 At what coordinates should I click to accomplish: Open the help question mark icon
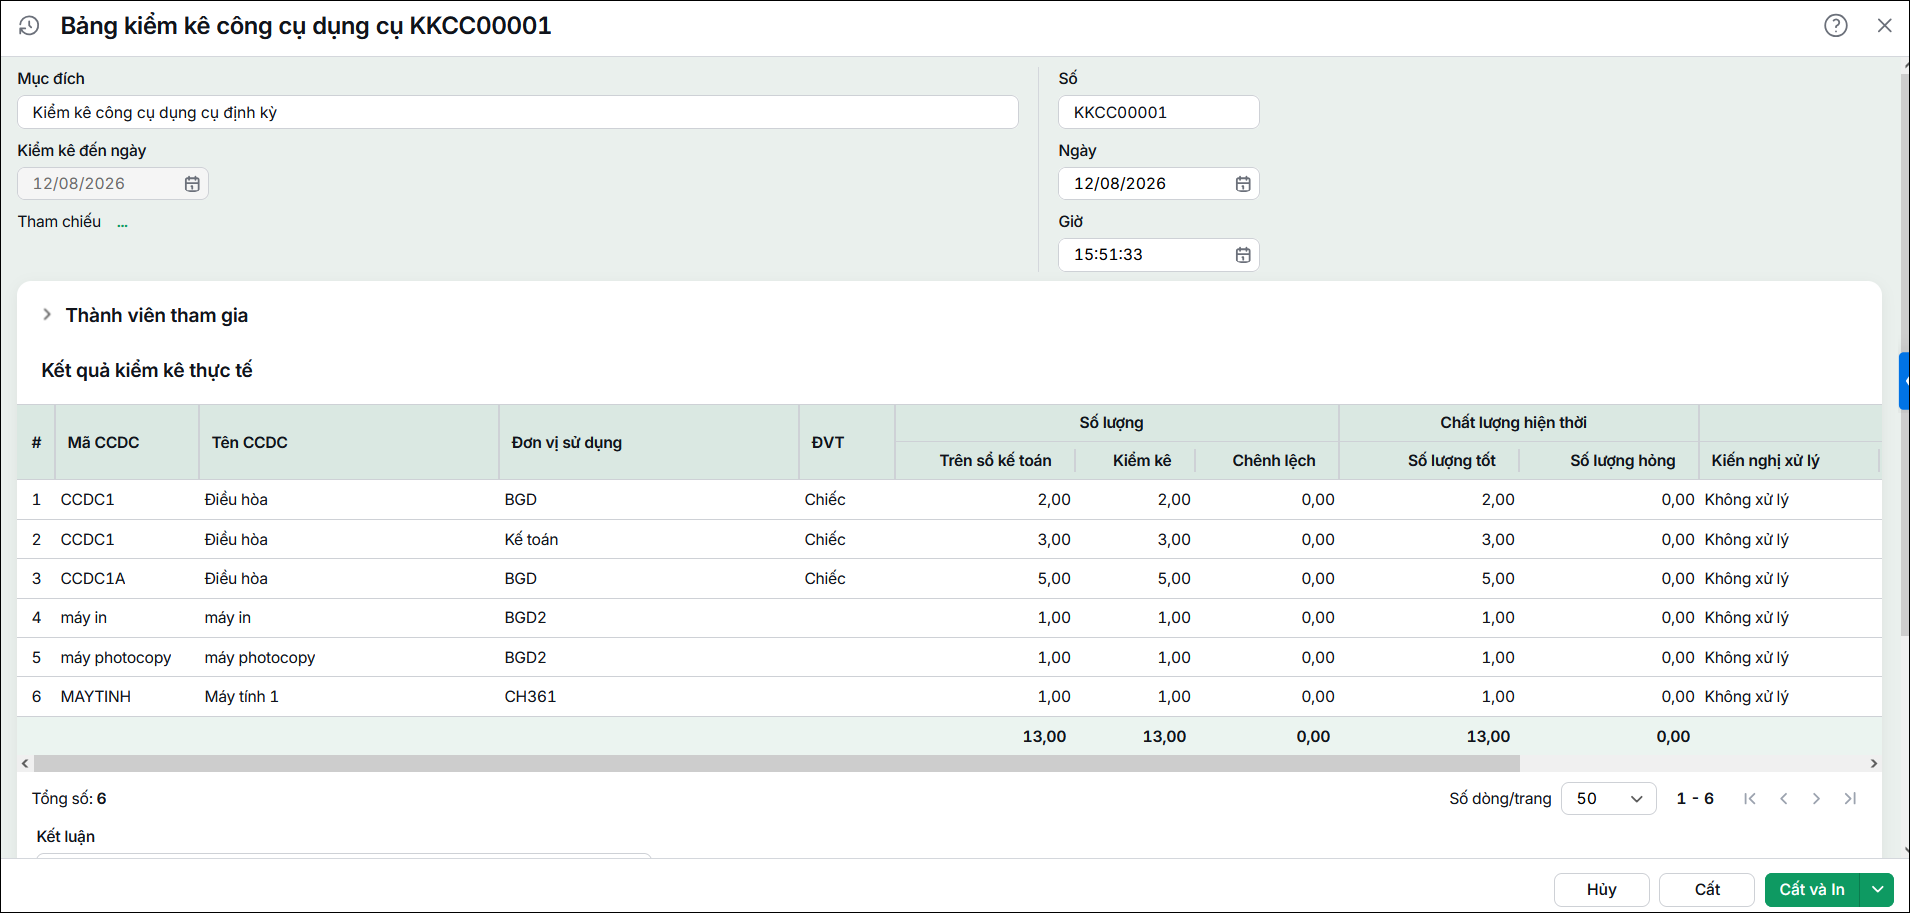1836,26
